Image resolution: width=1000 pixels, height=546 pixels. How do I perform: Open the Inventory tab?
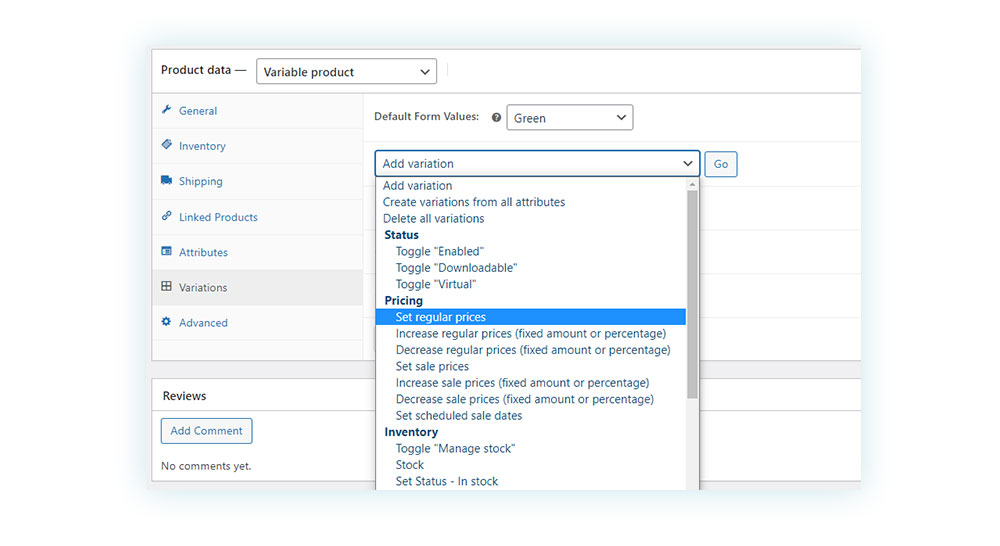[202, 146]
